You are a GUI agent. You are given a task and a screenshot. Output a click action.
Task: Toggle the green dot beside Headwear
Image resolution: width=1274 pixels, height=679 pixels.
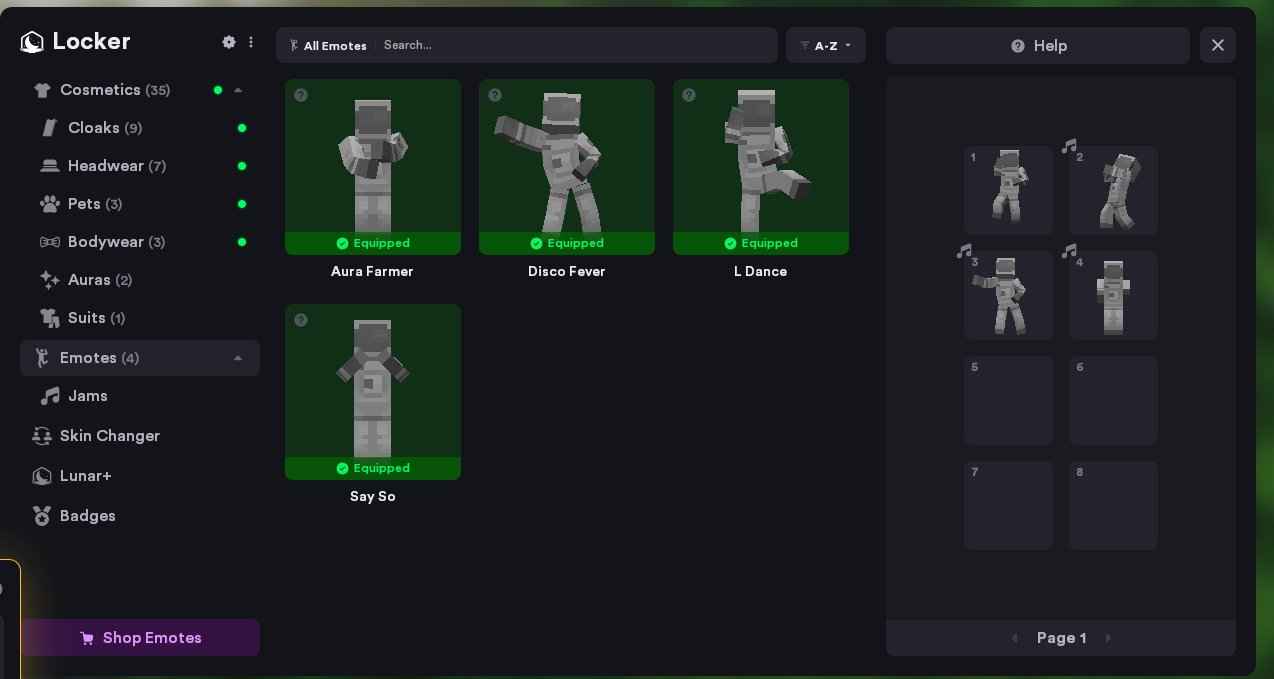coord(242,166)
